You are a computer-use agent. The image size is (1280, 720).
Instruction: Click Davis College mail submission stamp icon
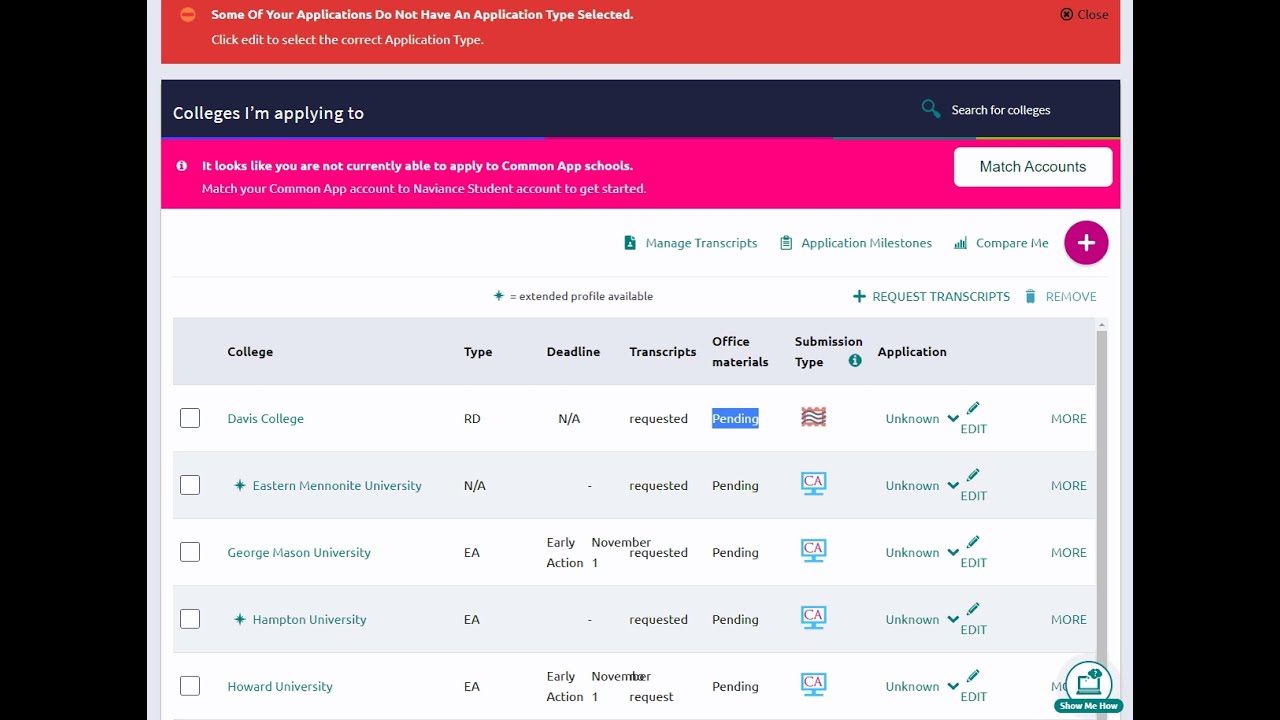(814, 417)
